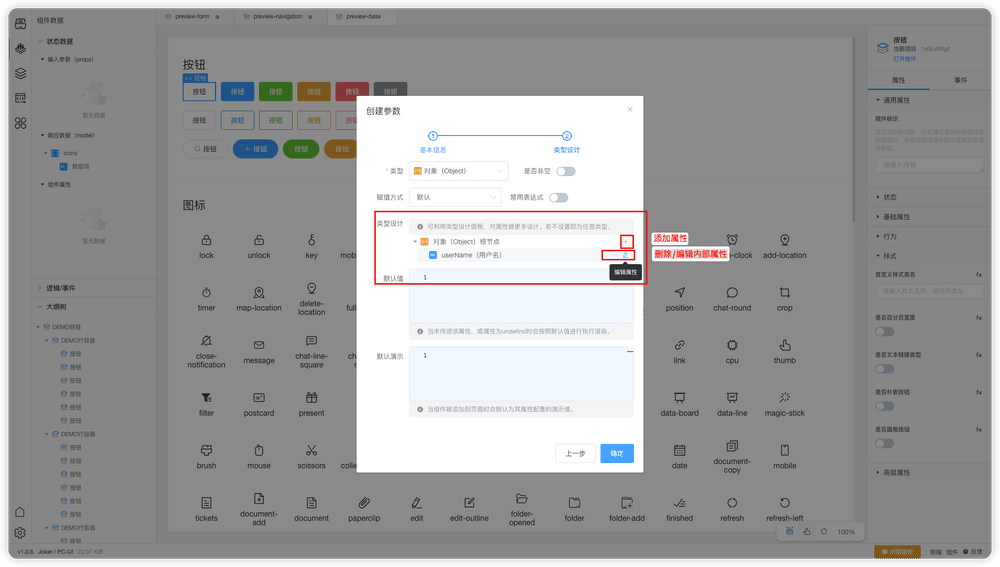Open the code panel sidebar icon
1000x567 pixels.
[x=20, y=98]
